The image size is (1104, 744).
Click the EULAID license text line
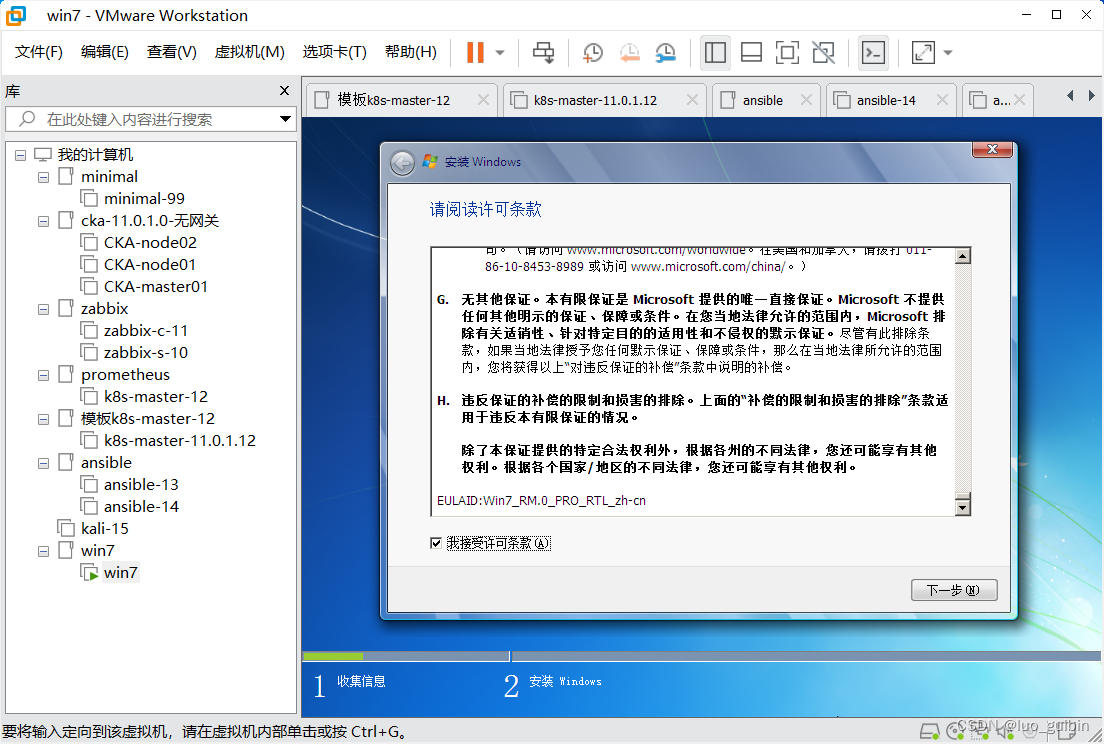541,500
